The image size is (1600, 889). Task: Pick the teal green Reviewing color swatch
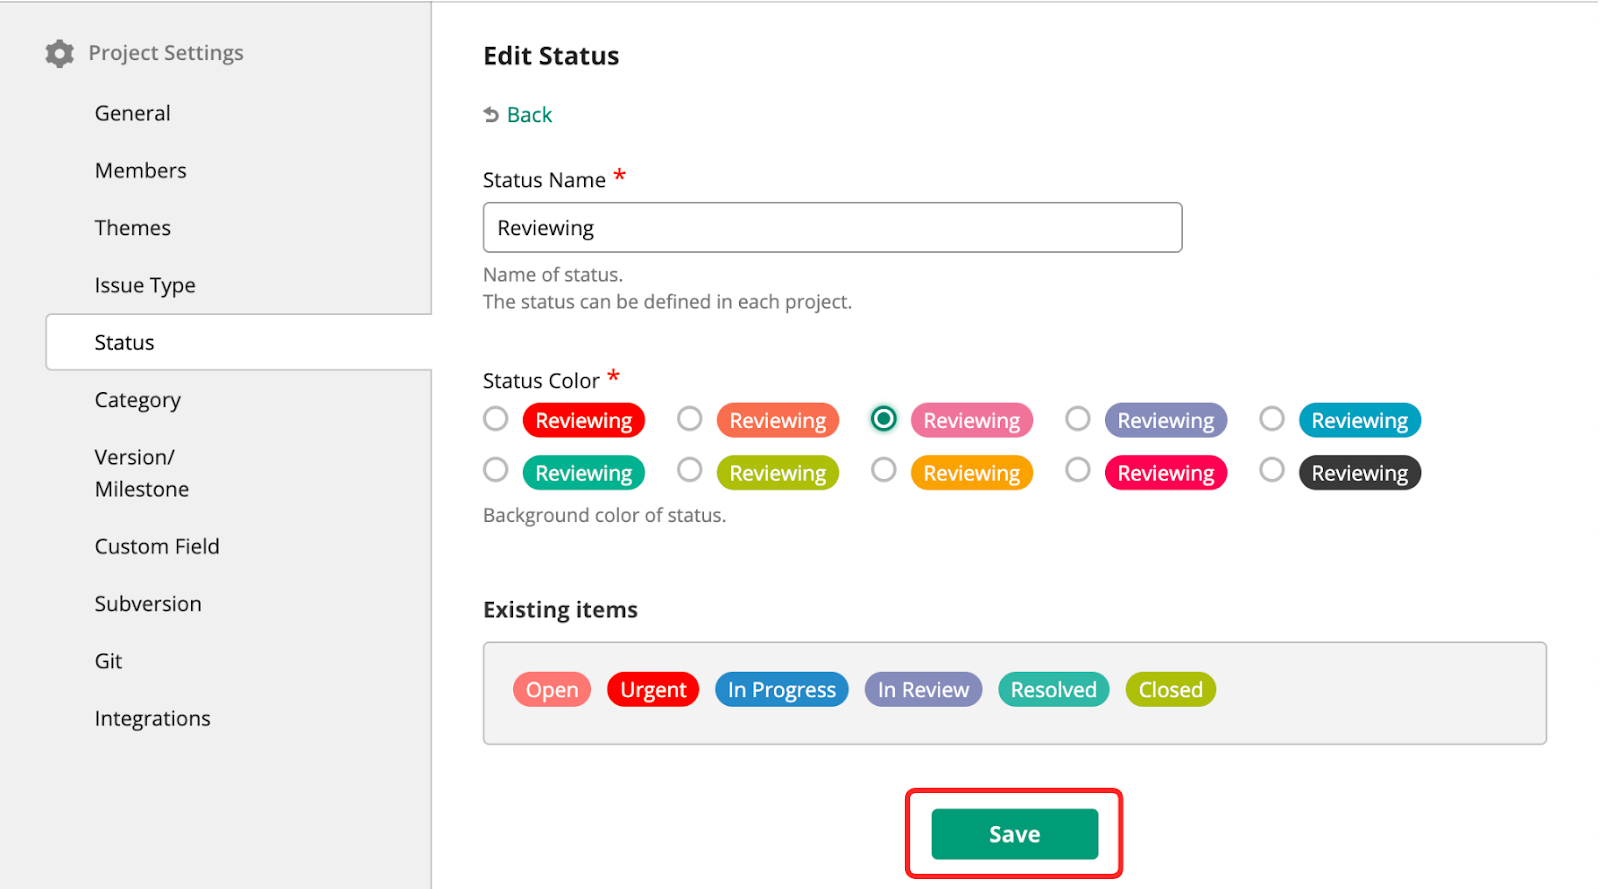point(583,473)
